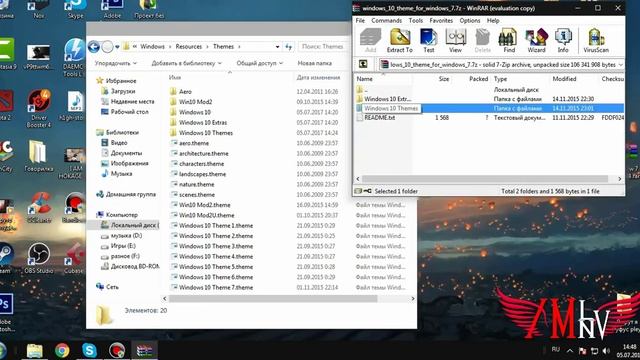The width and height of the screenshot is (640, 360).
Task: Click the Explorer forward arrow button
Action: pyautogui.click(x=107, y=47)
